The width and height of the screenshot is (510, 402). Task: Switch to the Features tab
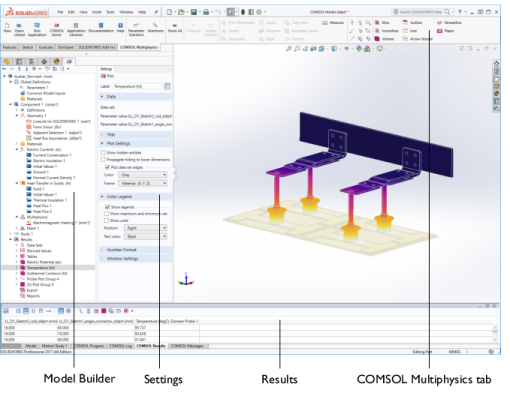(x=9, y=47)
